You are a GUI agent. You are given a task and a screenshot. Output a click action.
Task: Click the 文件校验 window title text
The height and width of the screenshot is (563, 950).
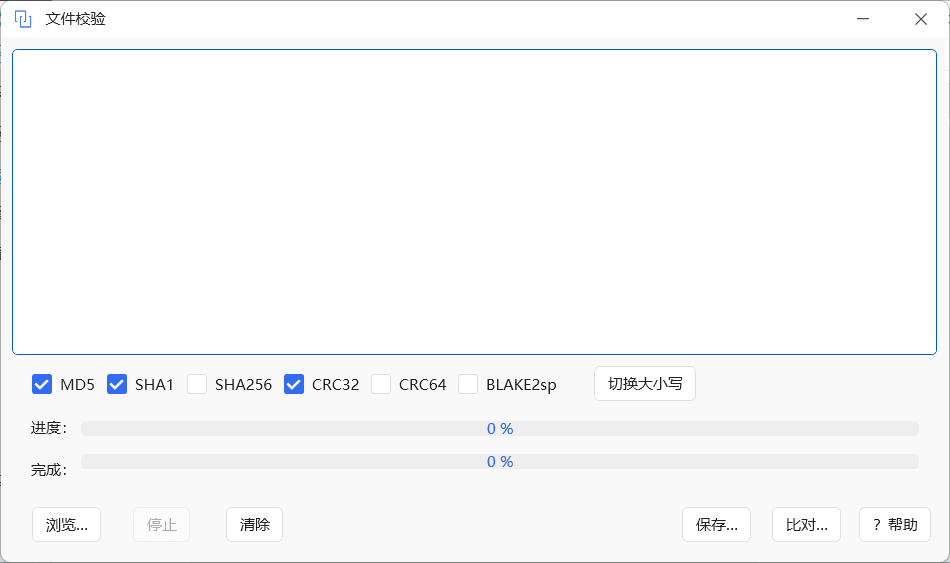[x=75, y=19]
